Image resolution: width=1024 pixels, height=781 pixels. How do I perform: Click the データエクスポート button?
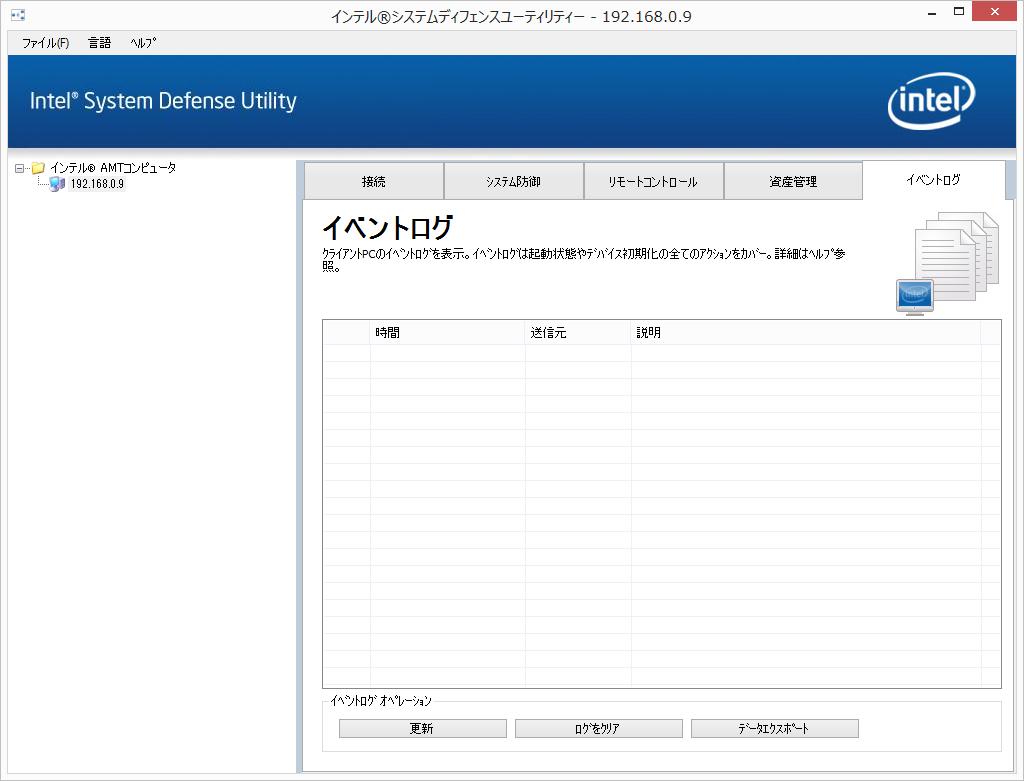click(775, 728)
